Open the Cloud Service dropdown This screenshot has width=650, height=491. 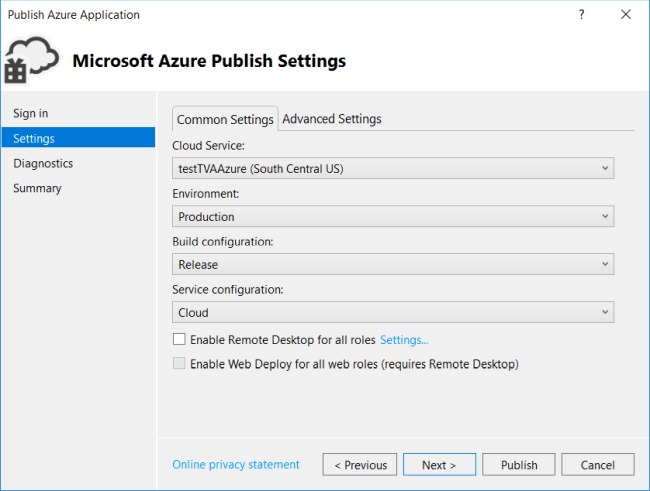(393, 168)
